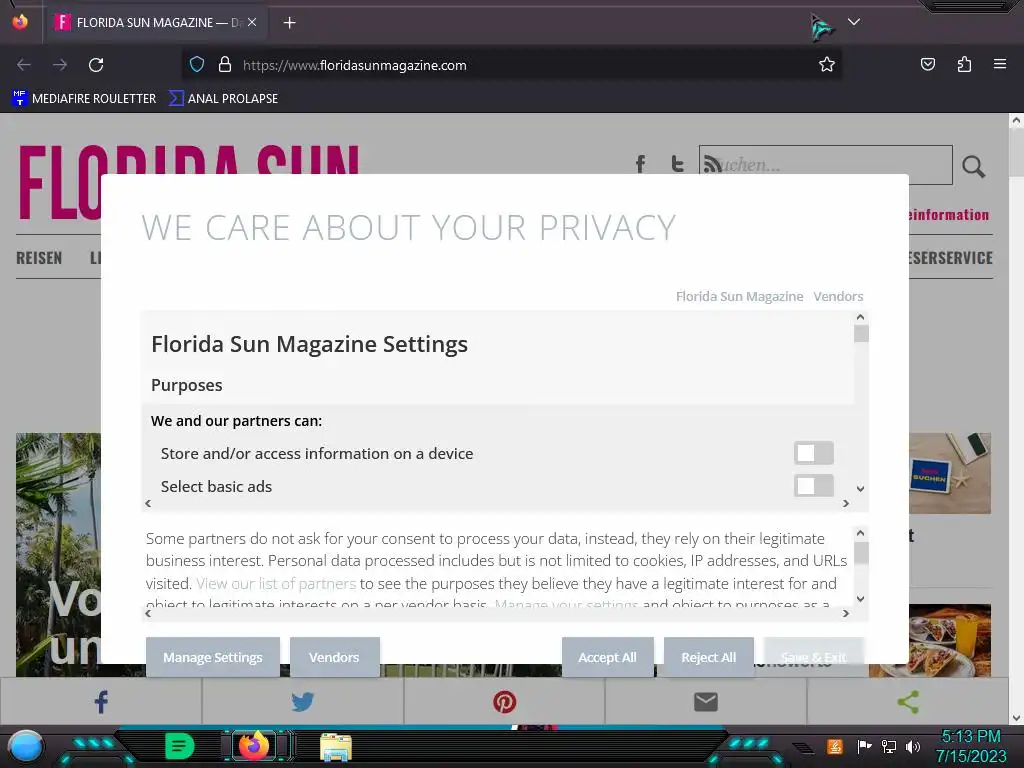
Task: Click the site Facebook icon in header
Action: tap(640, 163)
